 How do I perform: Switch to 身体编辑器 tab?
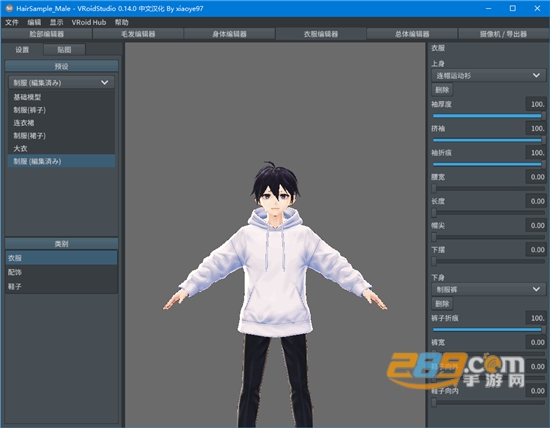tap(229, 34)
